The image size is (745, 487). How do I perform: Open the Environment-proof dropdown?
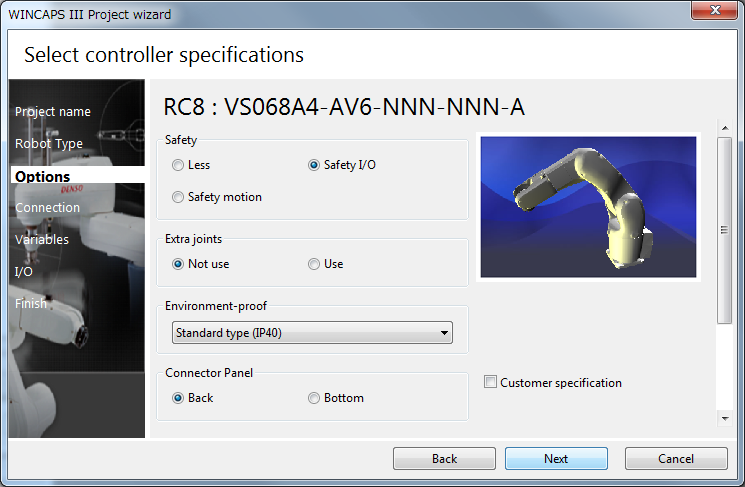click(x=311, y=333)
